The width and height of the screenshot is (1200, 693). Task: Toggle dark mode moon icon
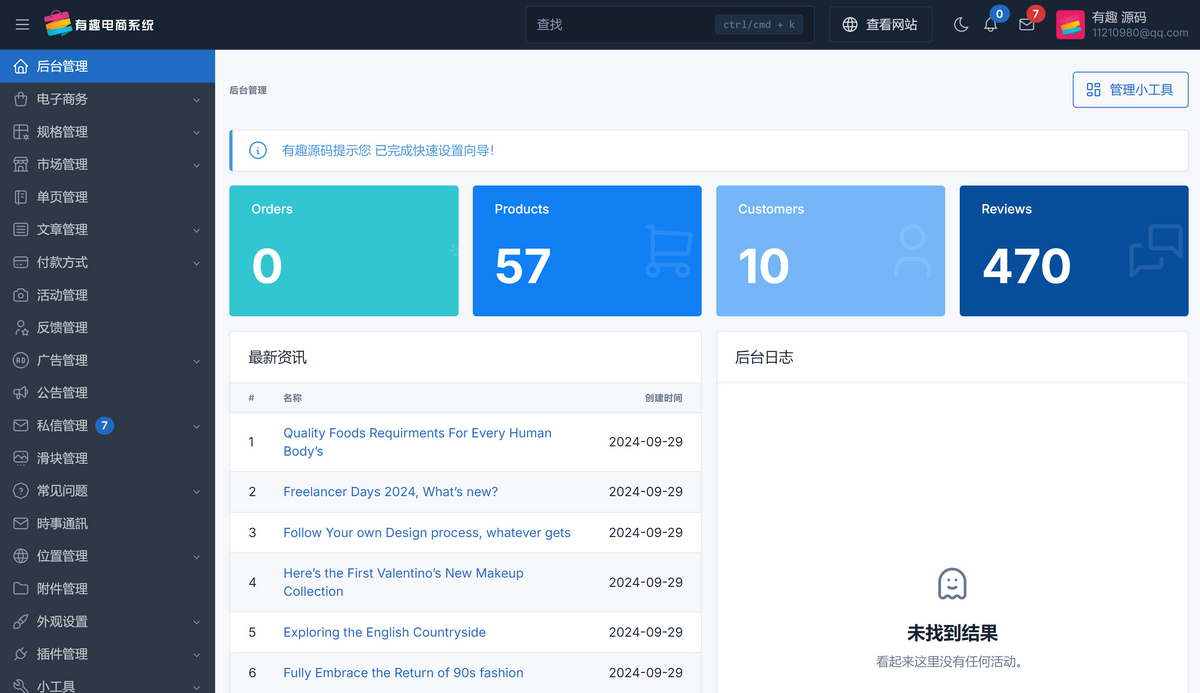pos(961,25)
